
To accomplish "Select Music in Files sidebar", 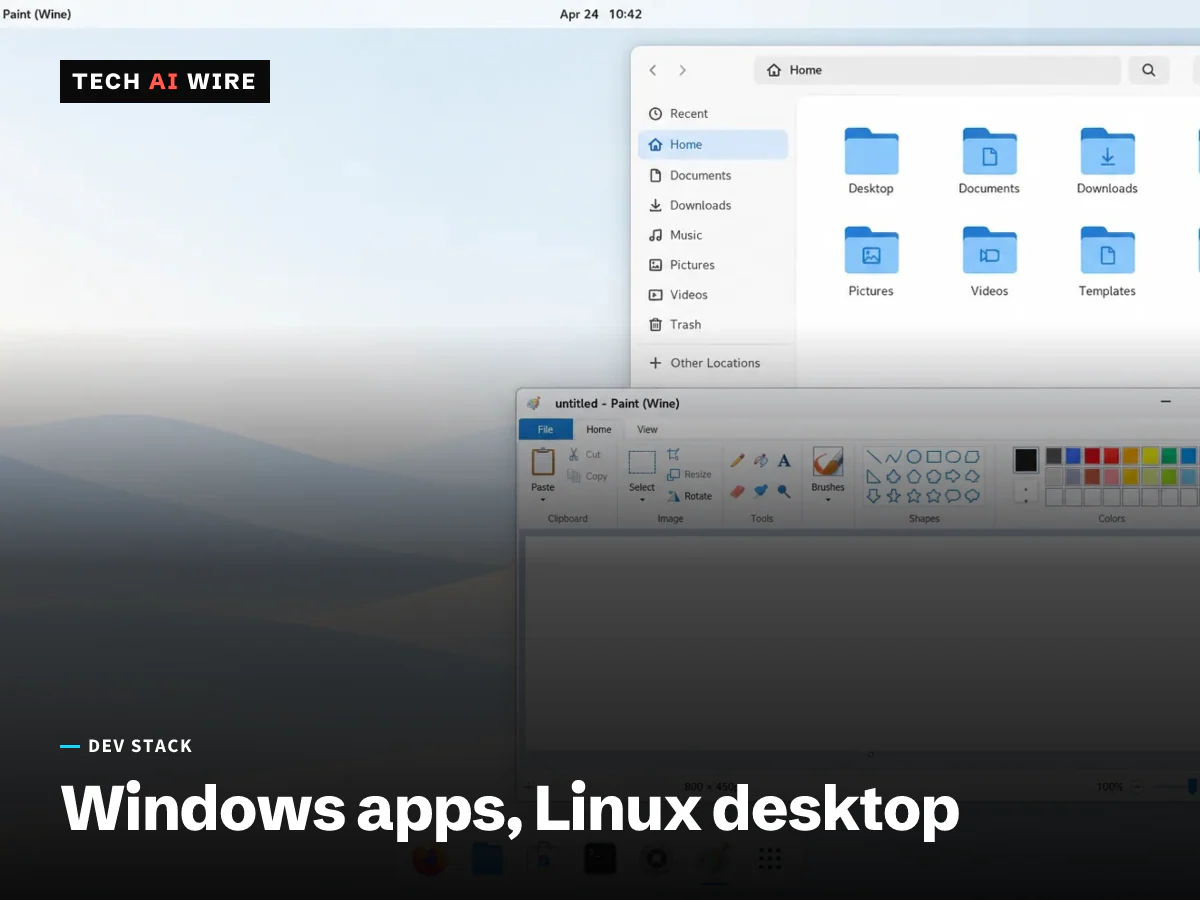I will pos(713,235).
